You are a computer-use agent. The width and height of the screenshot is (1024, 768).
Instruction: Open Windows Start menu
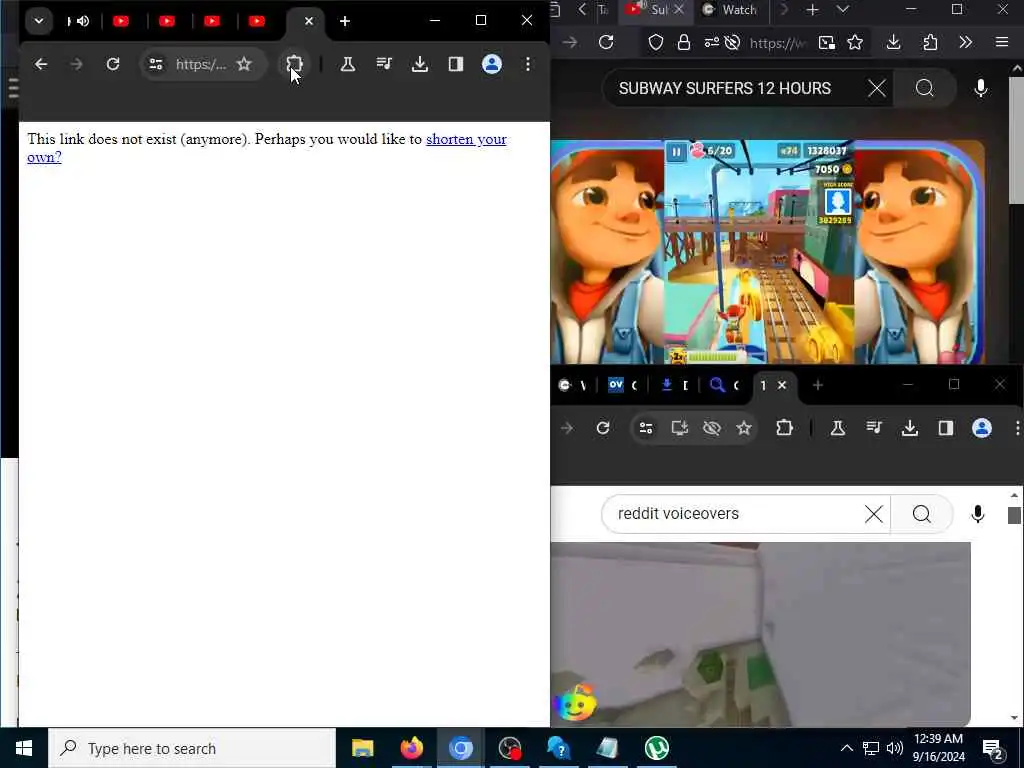24,748
